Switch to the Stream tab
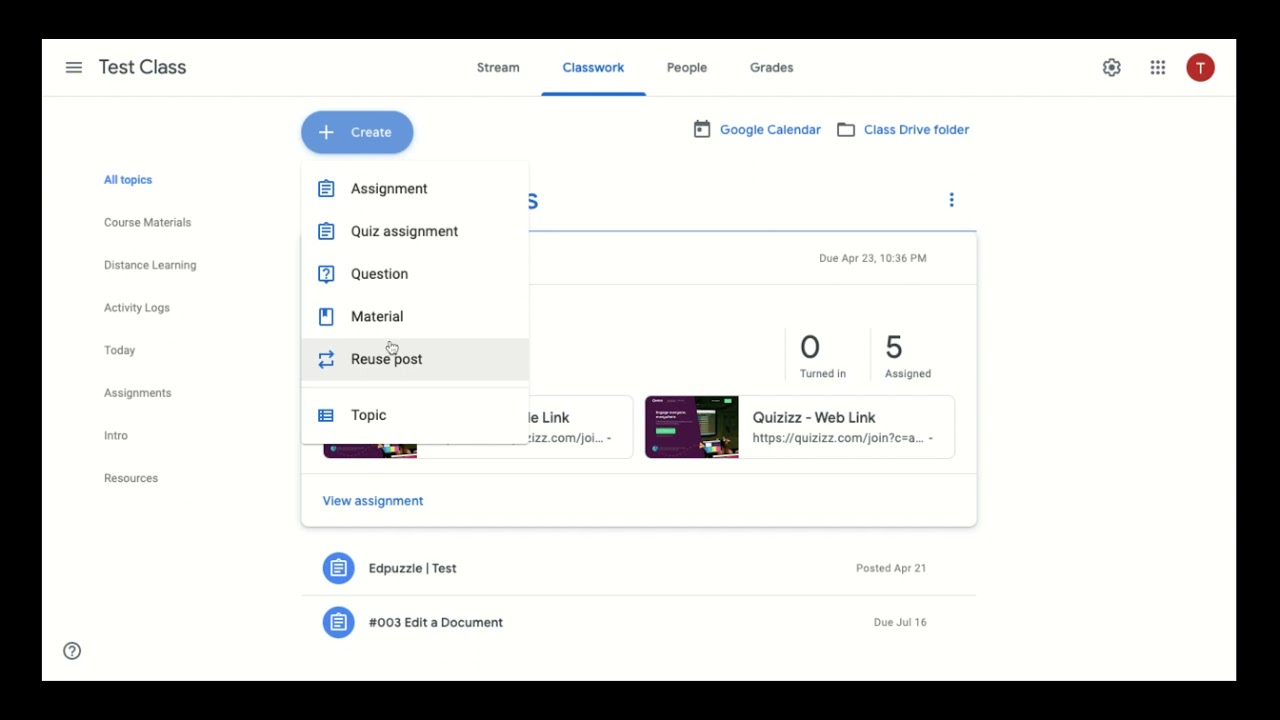The image size is (1280, 720). (x=498, y=68)
